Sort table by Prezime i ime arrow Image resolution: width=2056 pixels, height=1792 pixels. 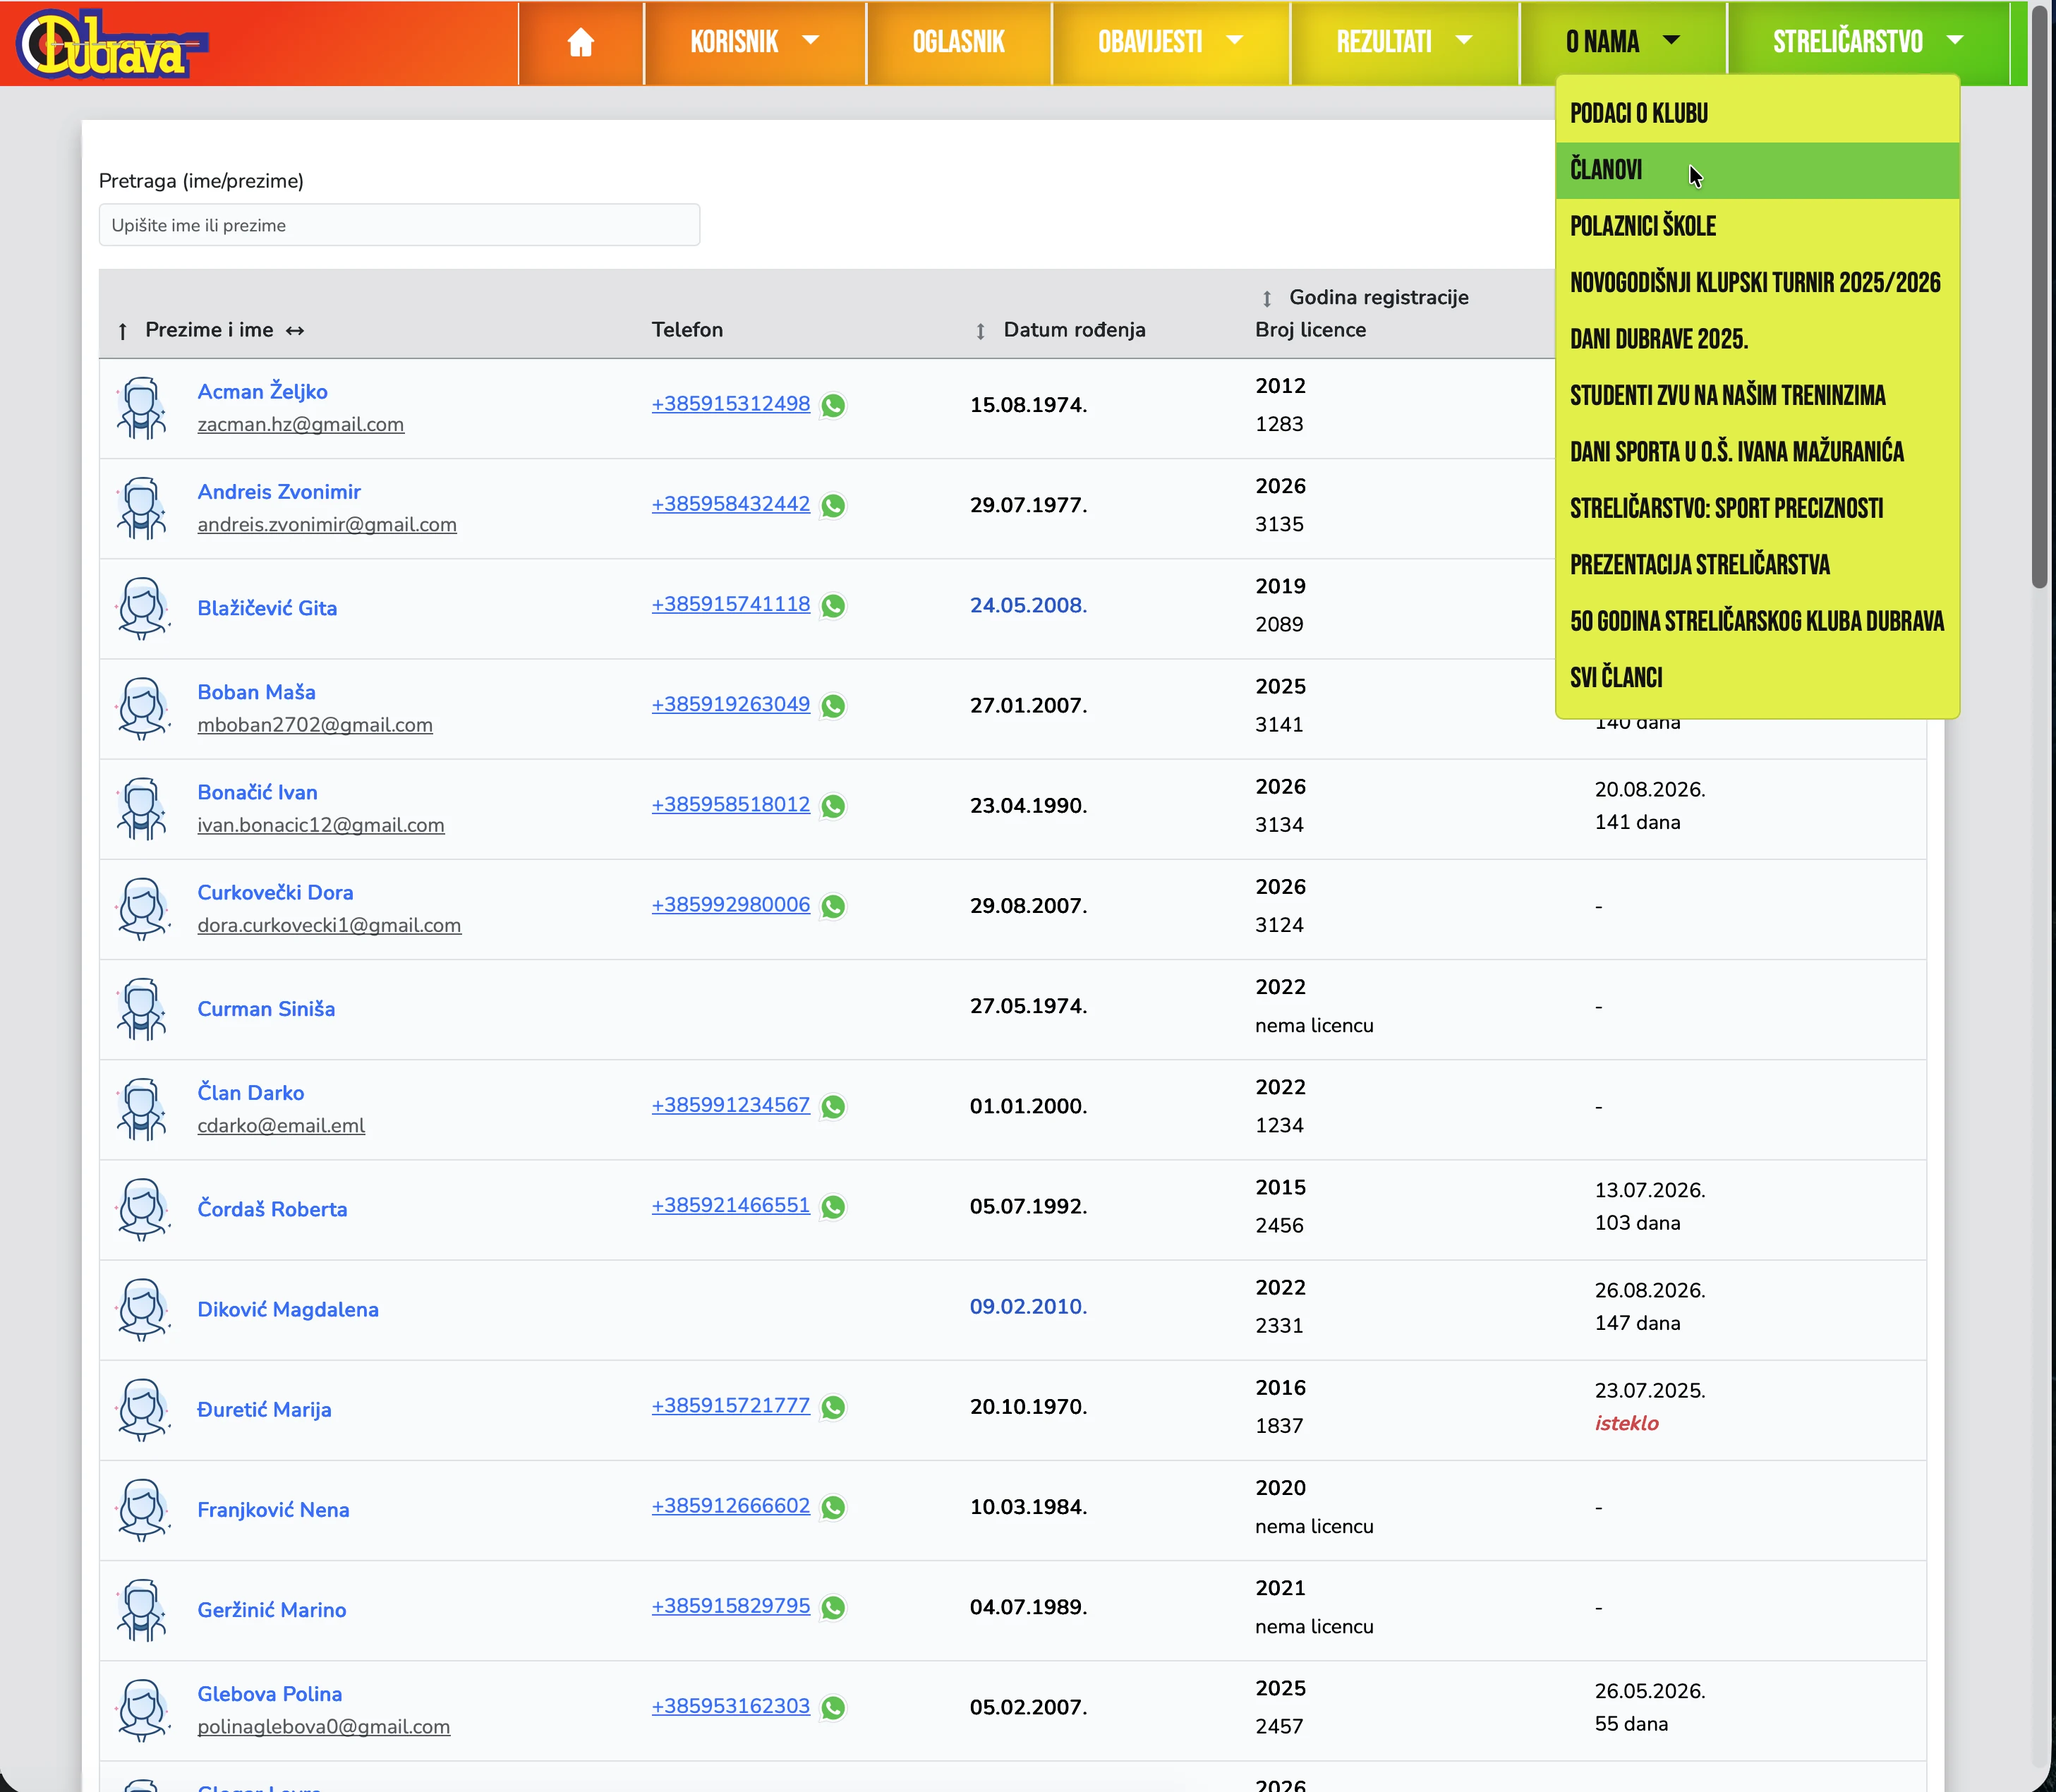122,331
